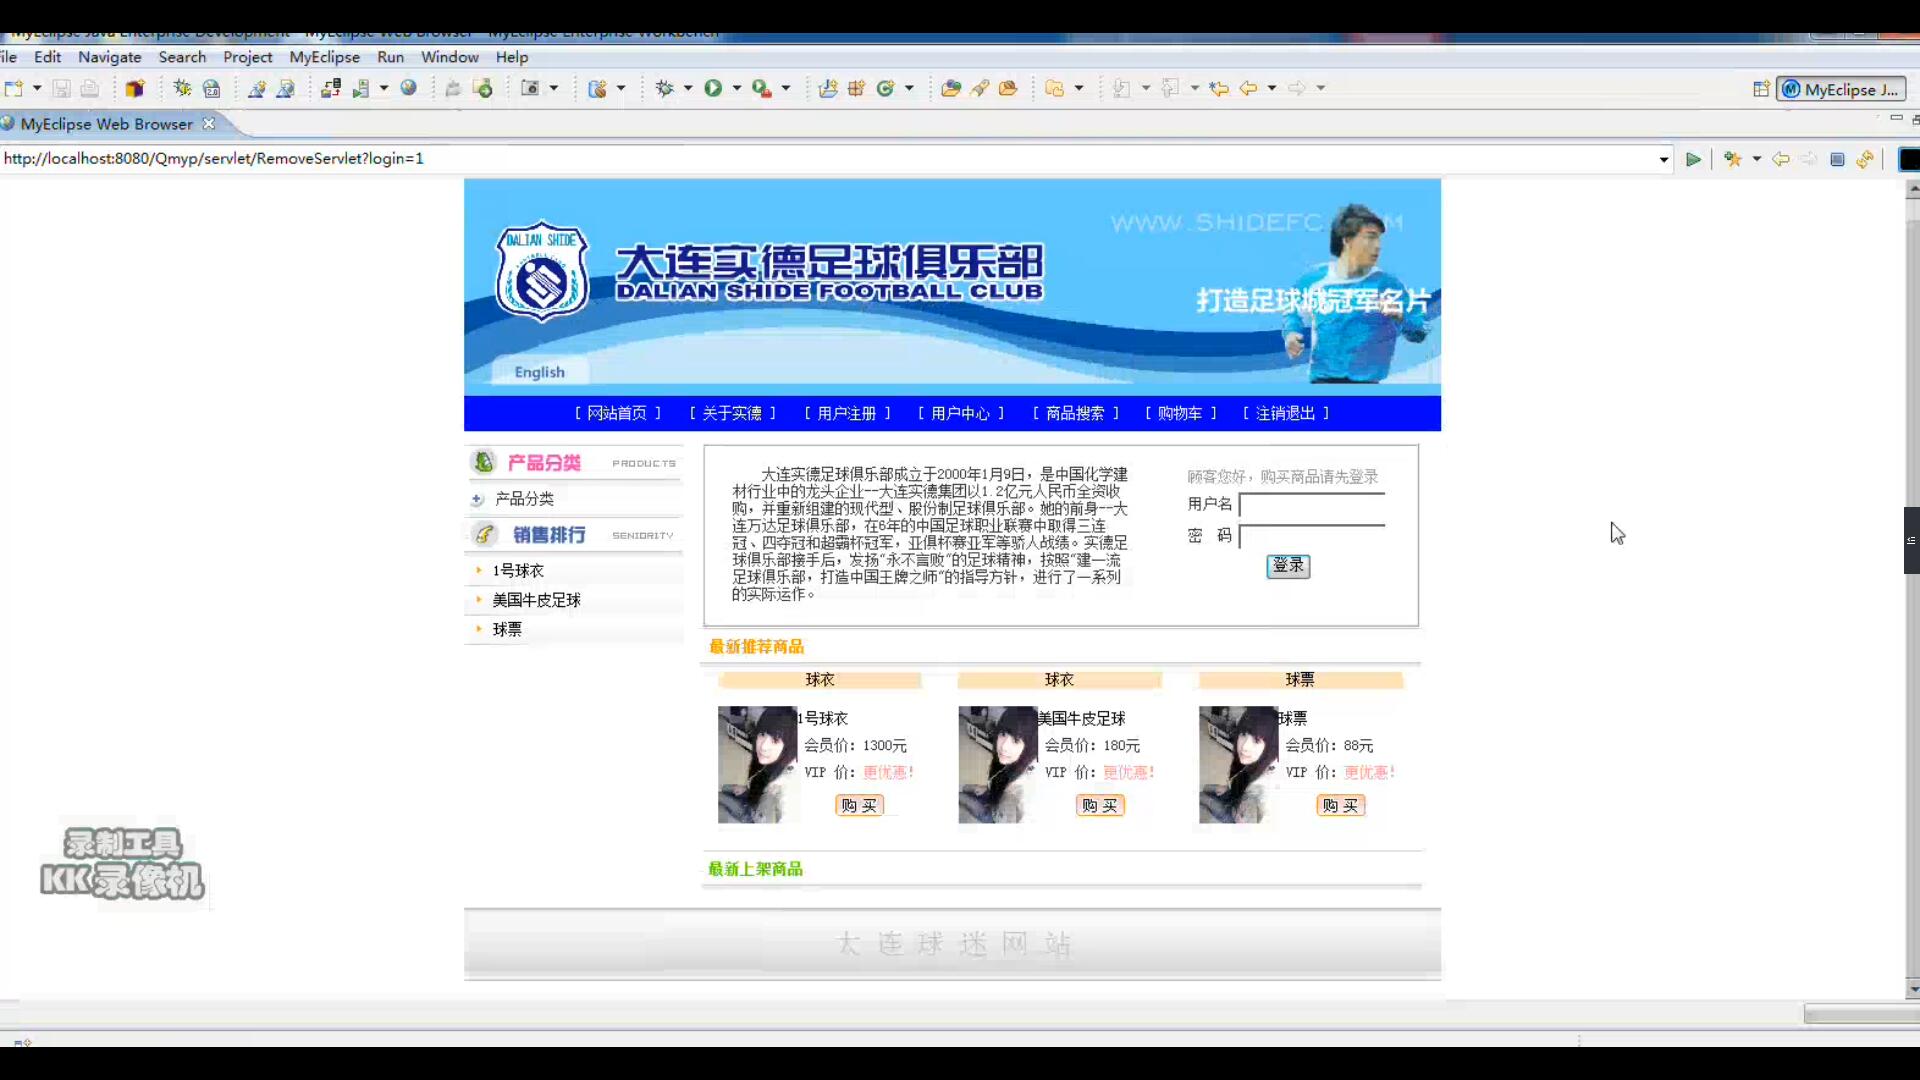Open the URL address history dropdown

(1664, 159)
